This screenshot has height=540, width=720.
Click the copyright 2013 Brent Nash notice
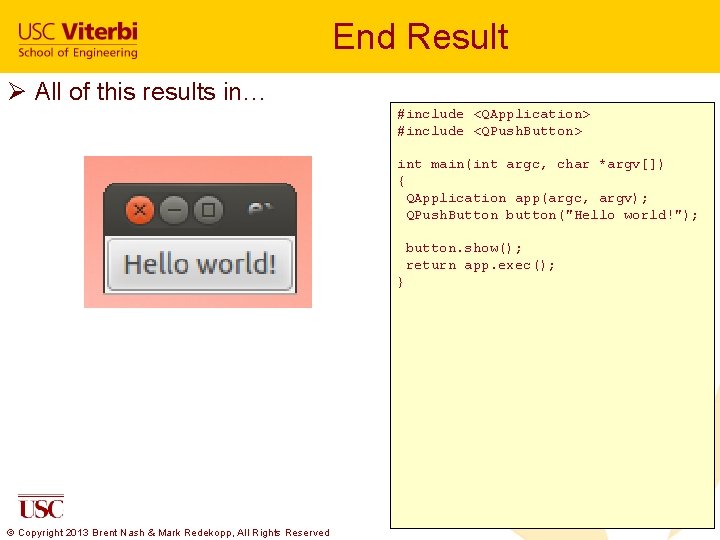coord(168,533)
